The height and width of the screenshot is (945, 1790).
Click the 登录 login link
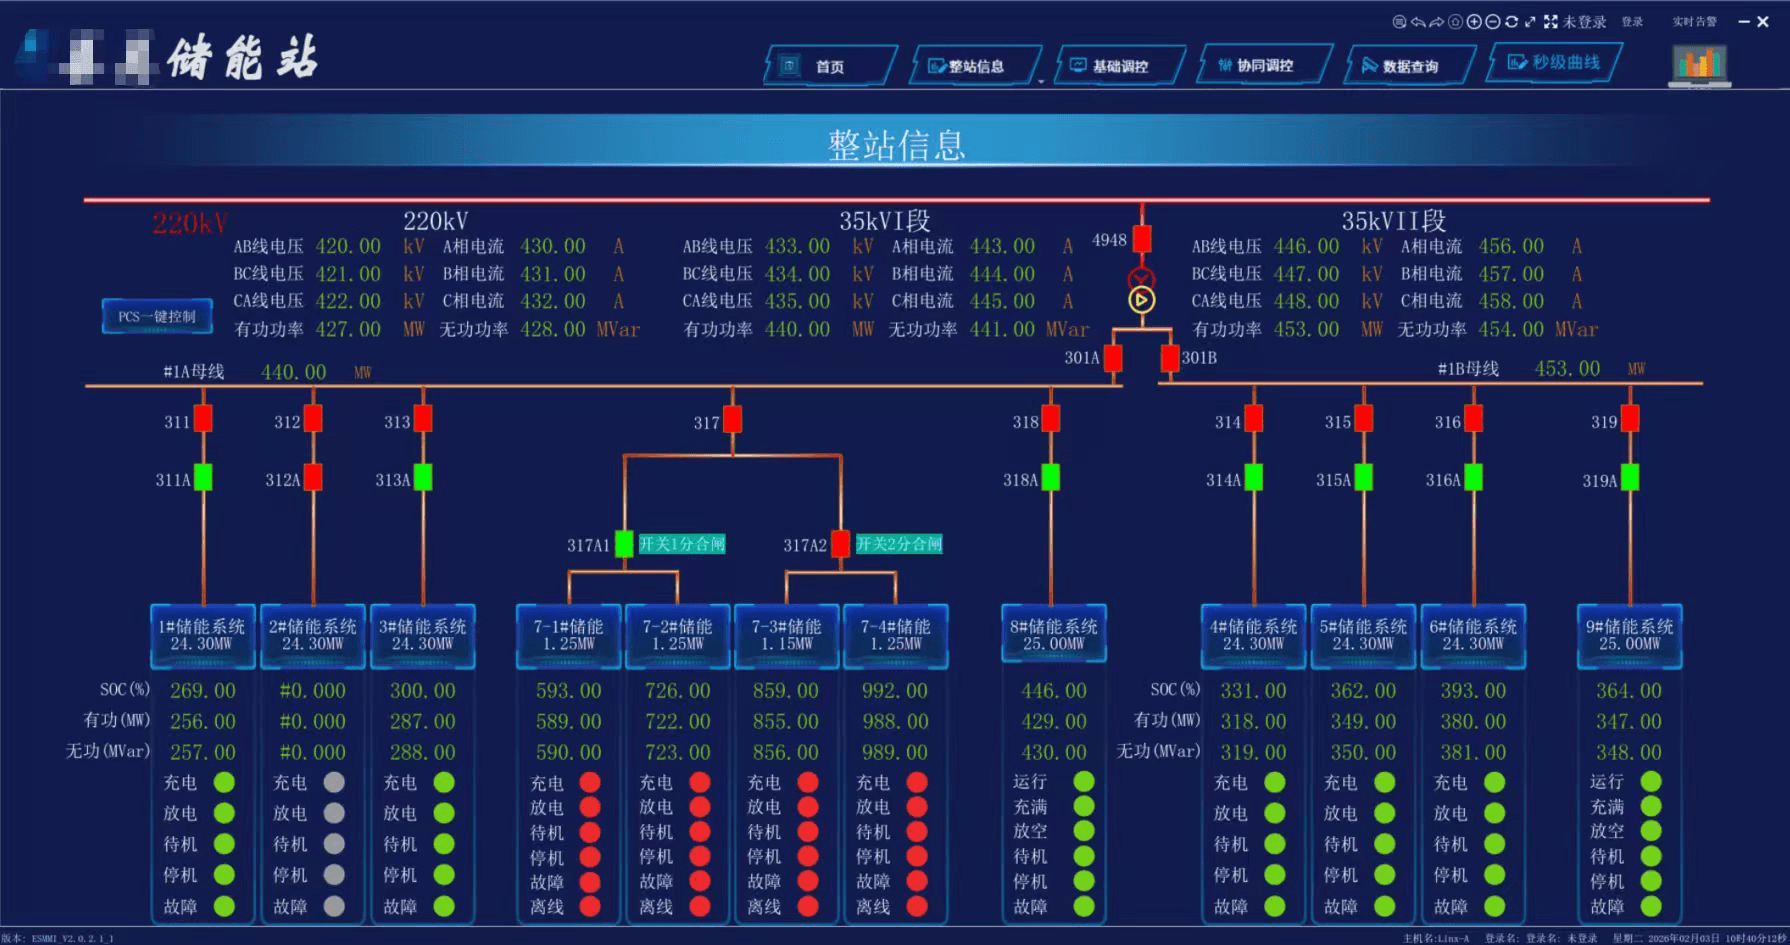pyautogui.click(x=1632, y=22)
